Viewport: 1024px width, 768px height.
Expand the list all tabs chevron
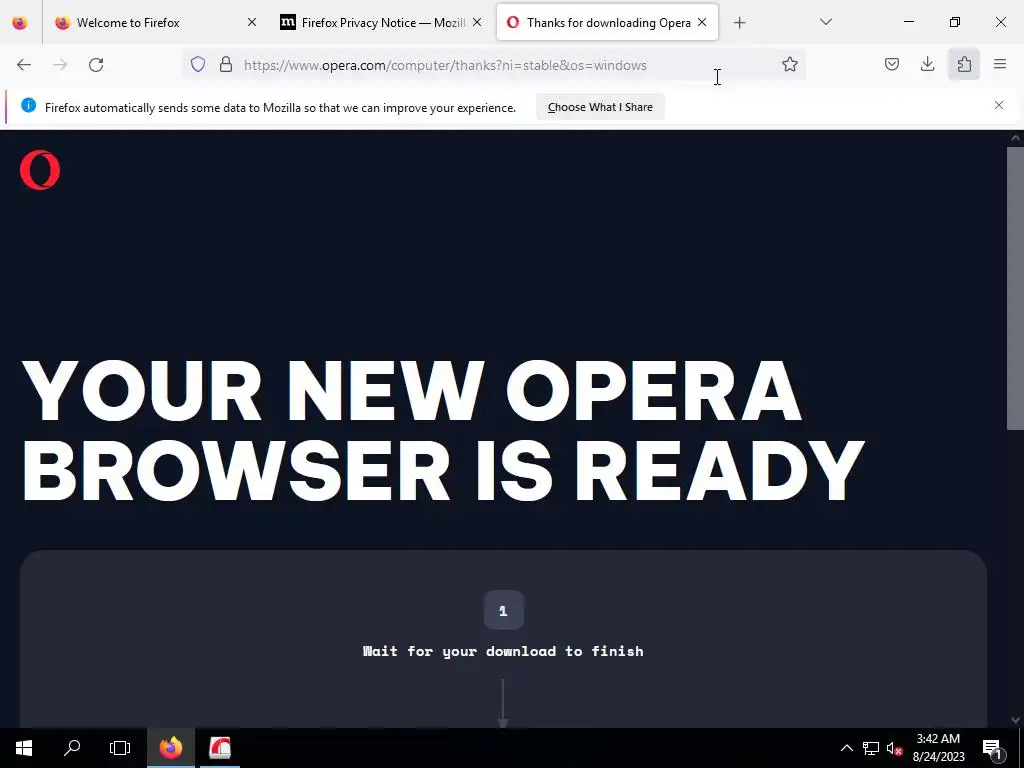coord(825,22)
